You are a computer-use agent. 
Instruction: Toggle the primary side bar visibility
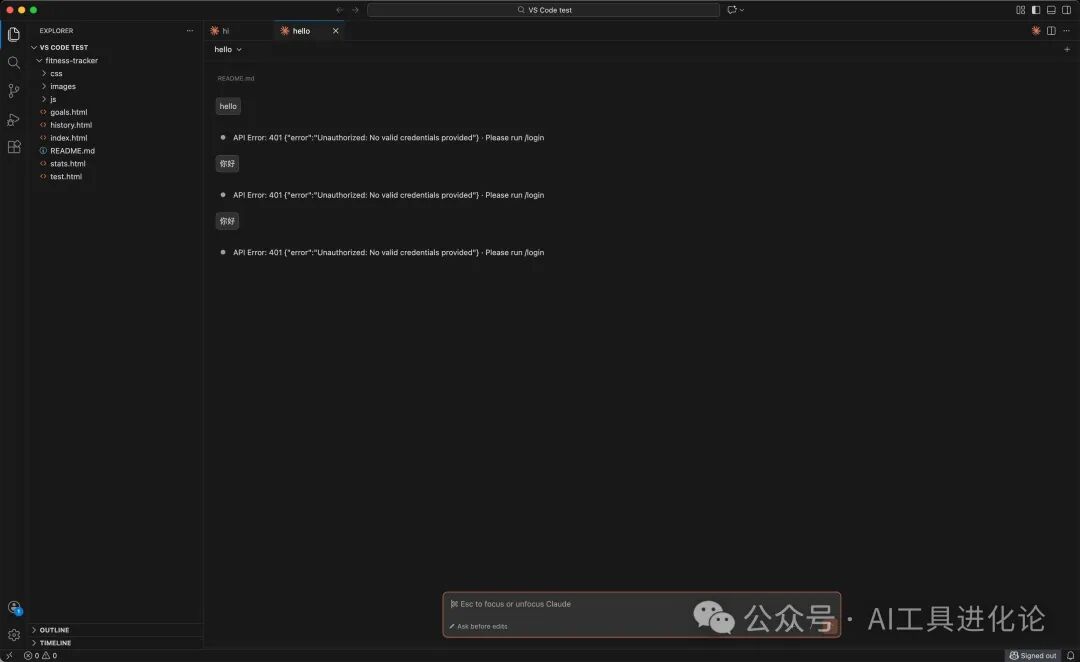coord(1036,10)
